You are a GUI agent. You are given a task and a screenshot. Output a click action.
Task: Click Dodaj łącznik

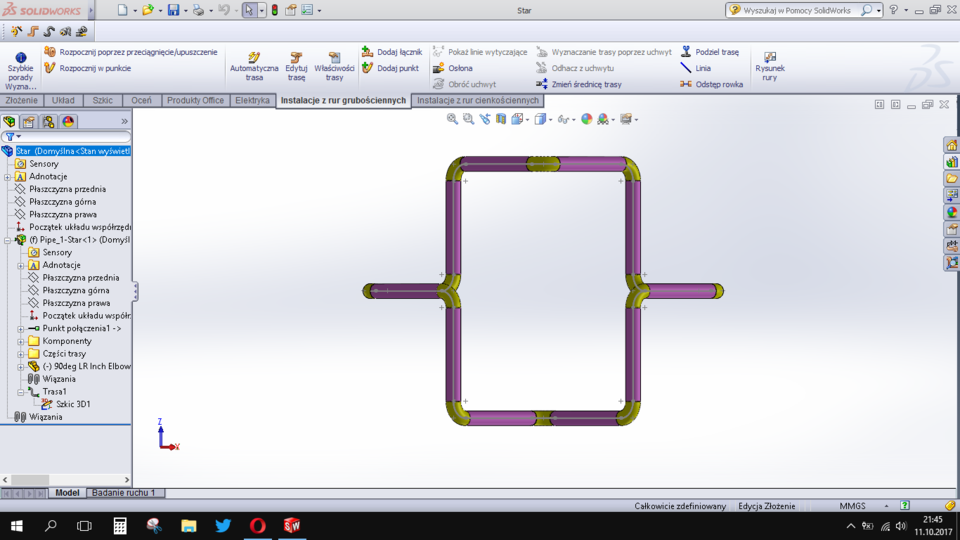(x=392, y=52)
